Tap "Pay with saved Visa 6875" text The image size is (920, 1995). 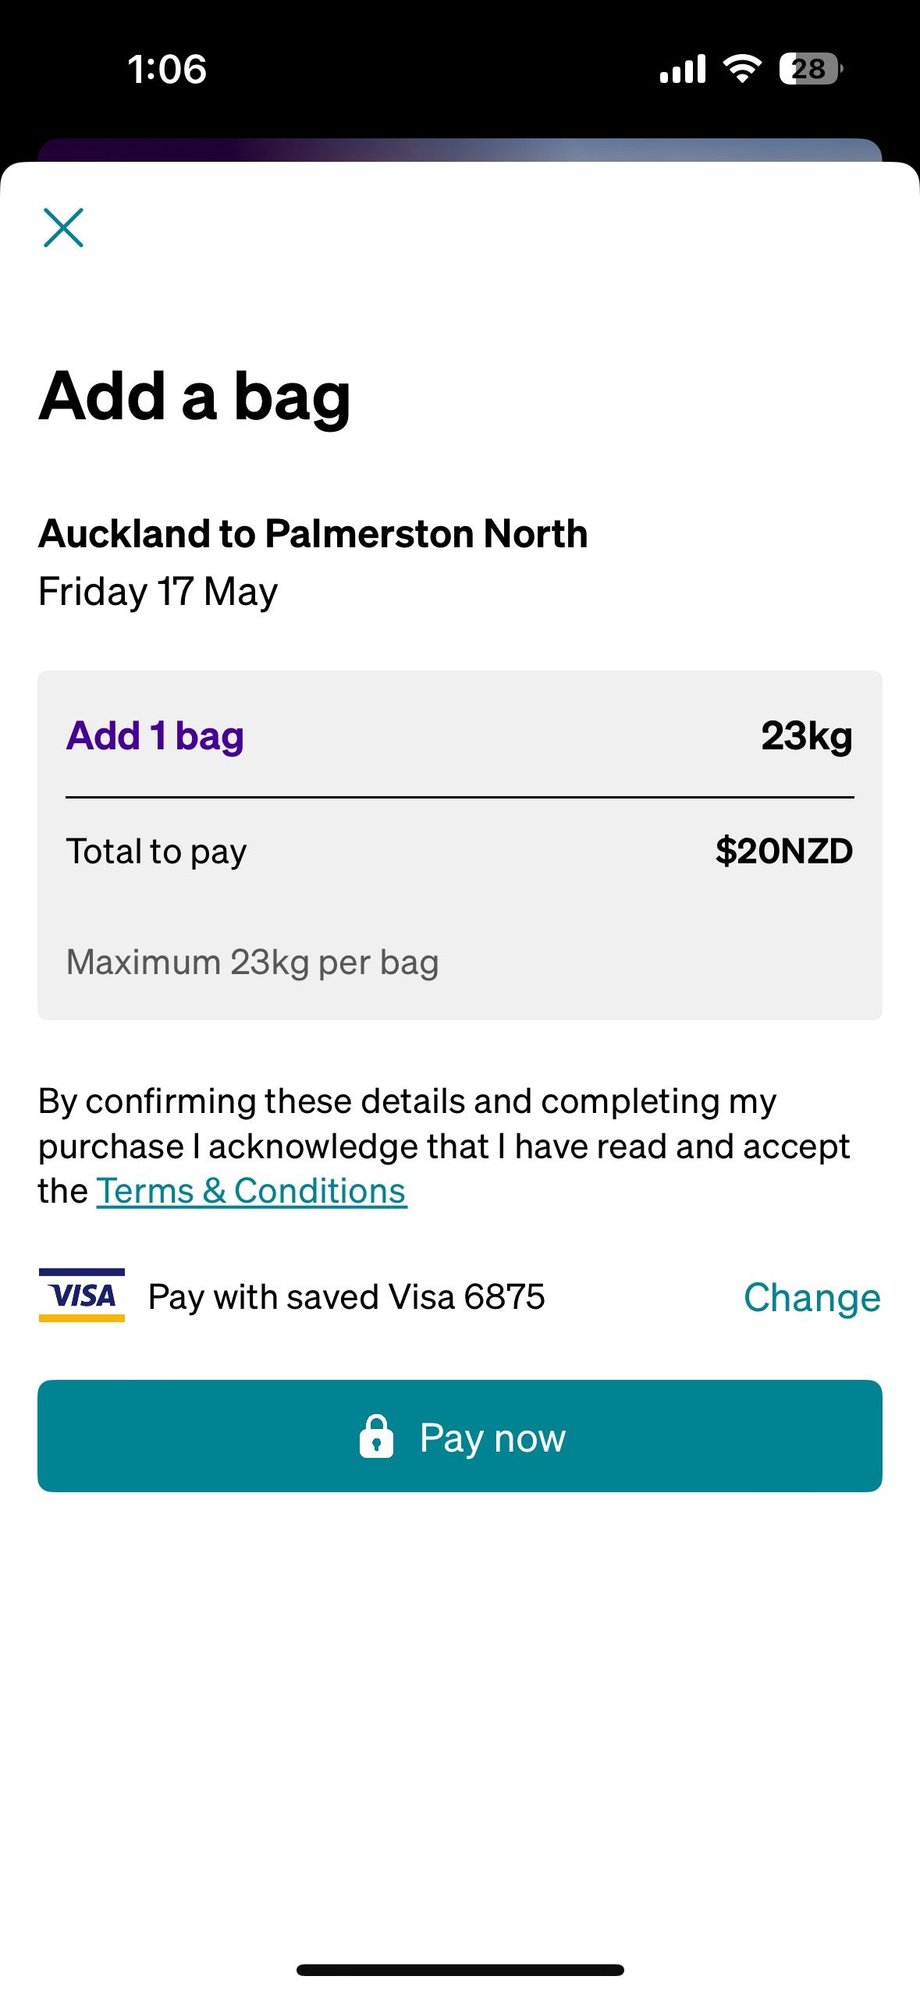coord(346,1297)
